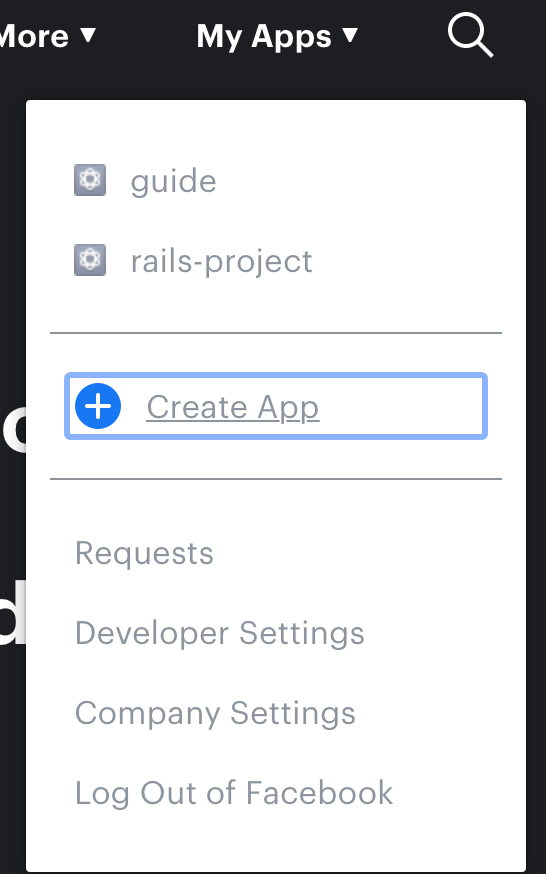
Task: Open the More navigation menu label
Action: 33,36
